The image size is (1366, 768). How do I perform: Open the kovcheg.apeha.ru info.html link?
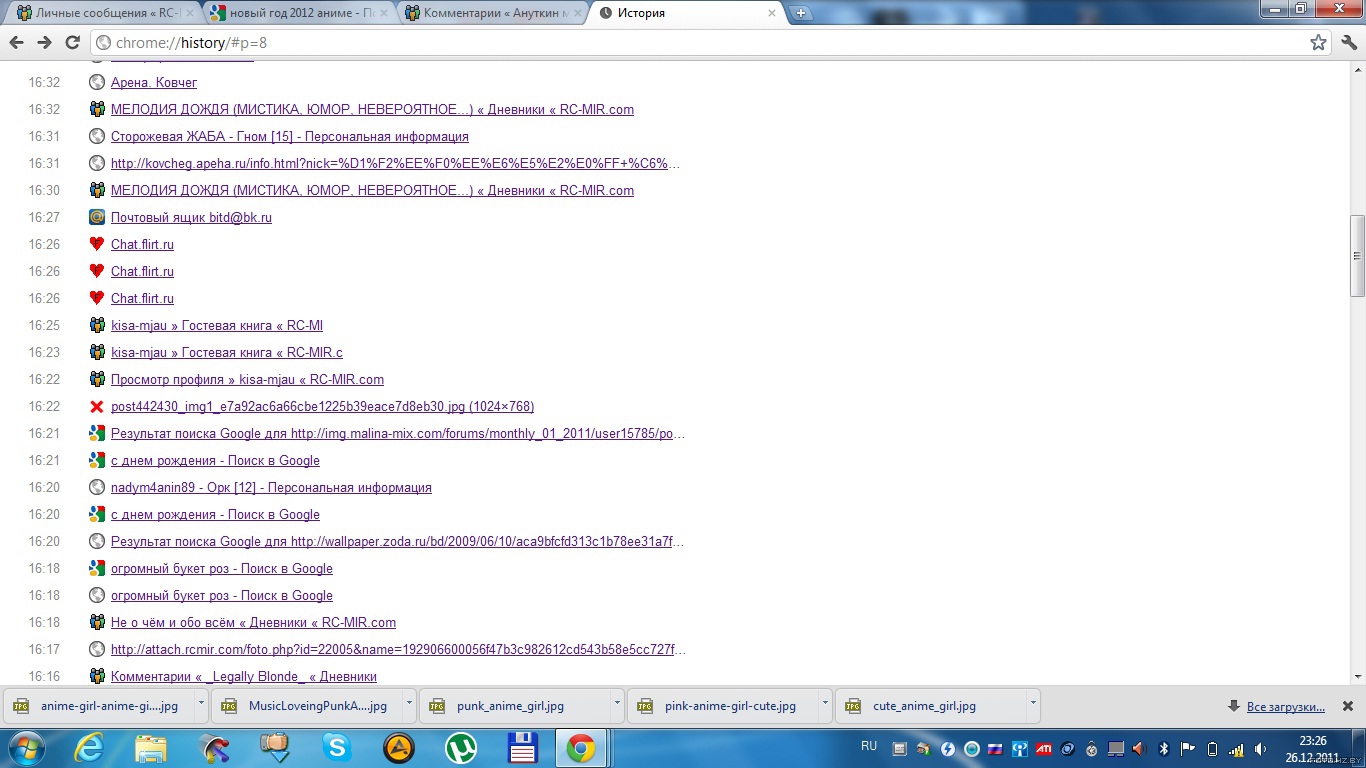click(x=396, y=164)
